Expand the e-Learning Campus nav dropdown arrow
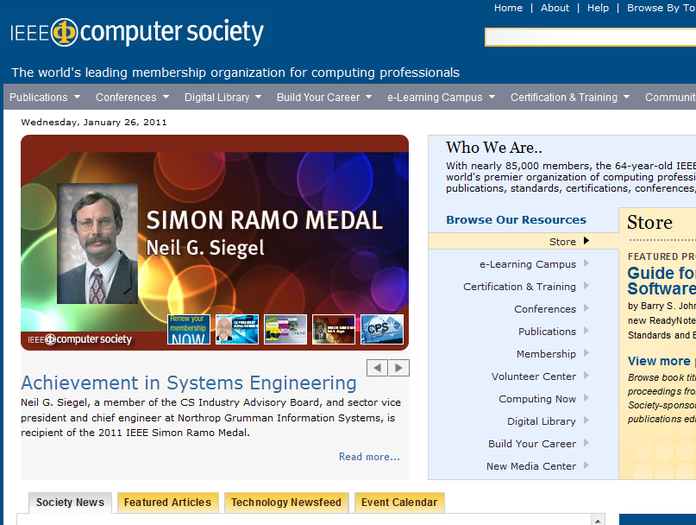This screenshot has width=696, height=525. pyautogui.click(x=492, y=96)
